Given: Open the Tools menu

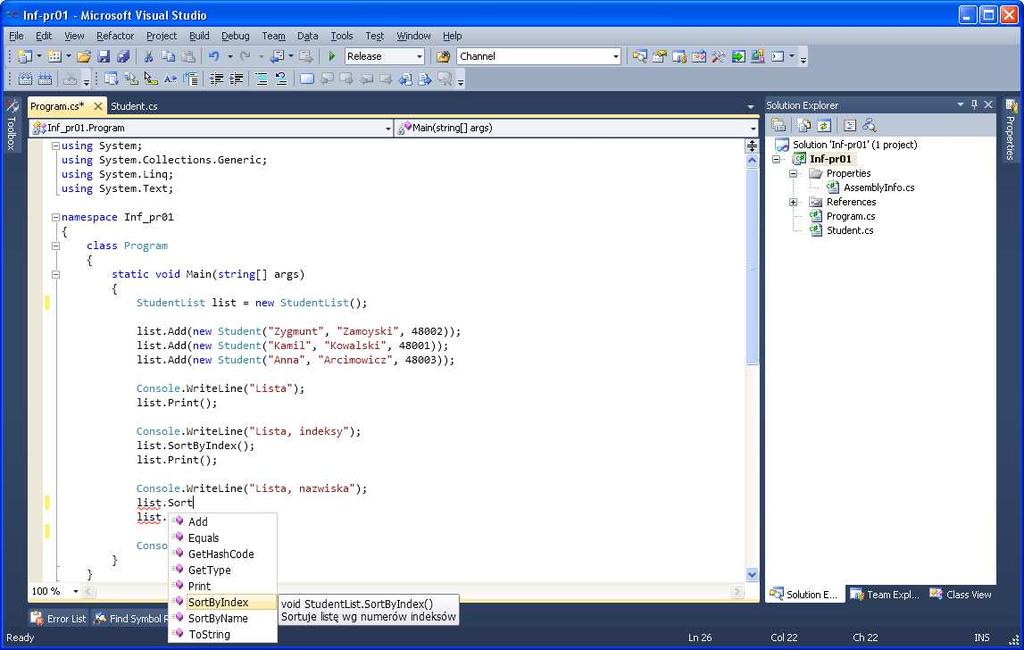Looking at the screenshot, I should click(x=342, y=36).
